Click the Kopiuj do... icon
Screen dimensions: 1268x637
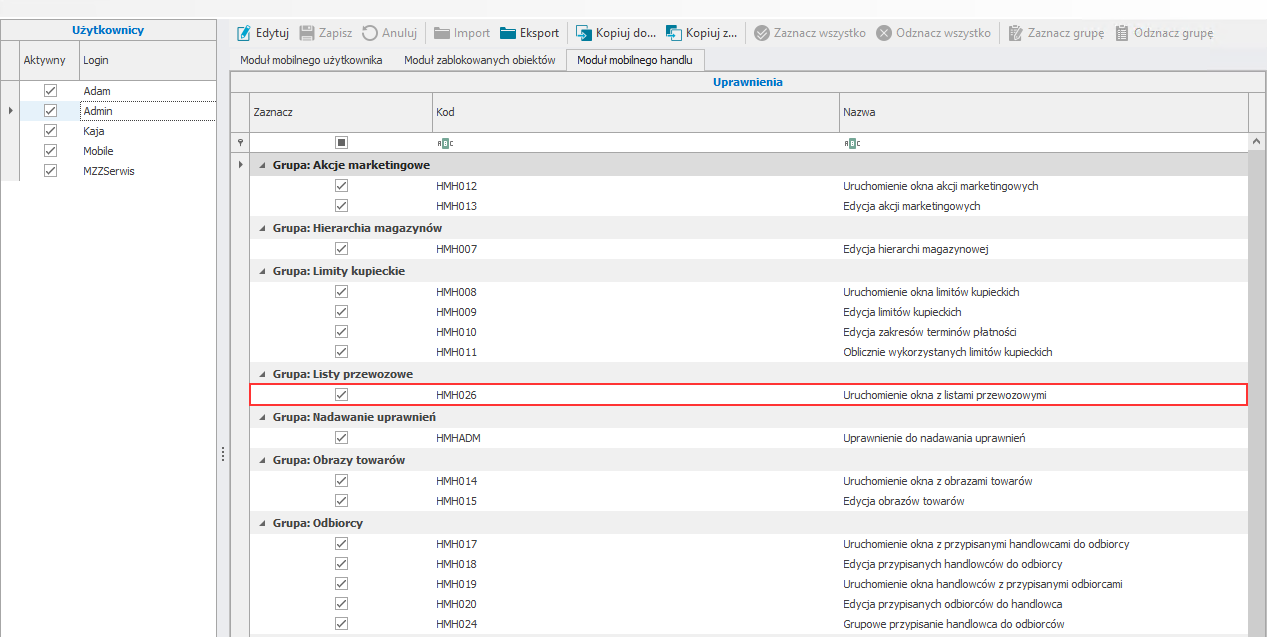(584, 33)
